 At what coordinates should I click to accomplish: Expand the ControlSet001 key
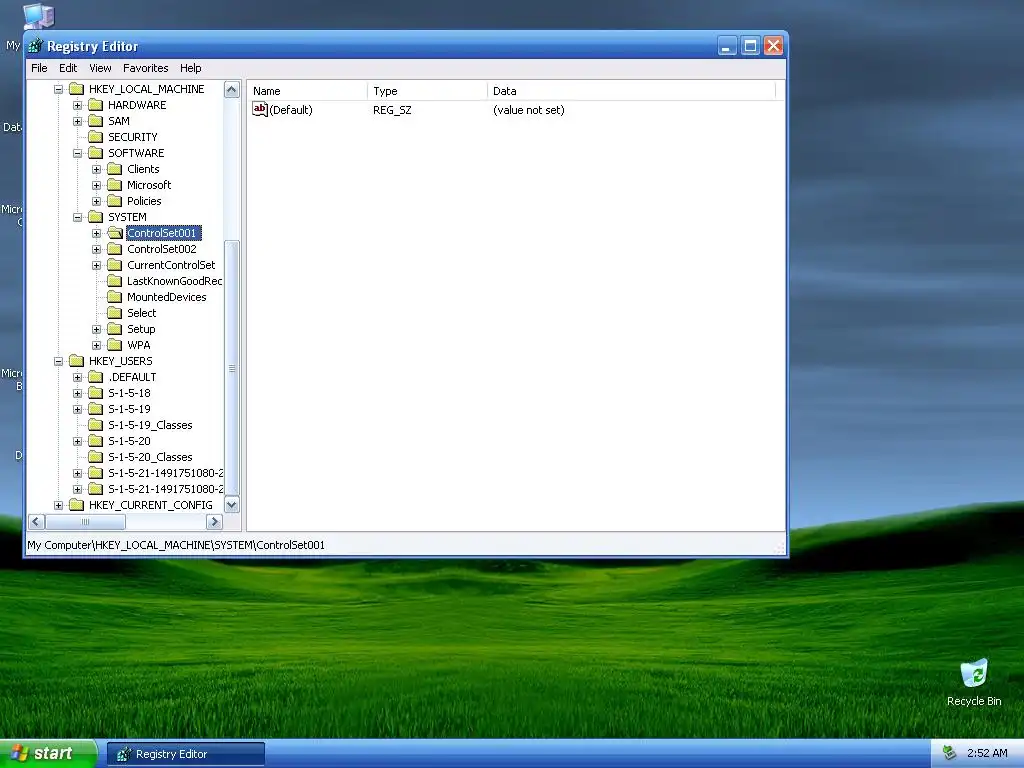point(97,233)
